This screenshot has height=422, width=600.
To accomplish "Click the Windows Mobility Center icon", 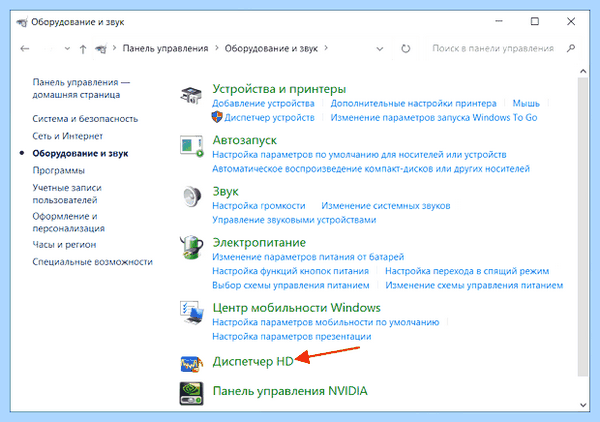I will (x=191, y=313).
